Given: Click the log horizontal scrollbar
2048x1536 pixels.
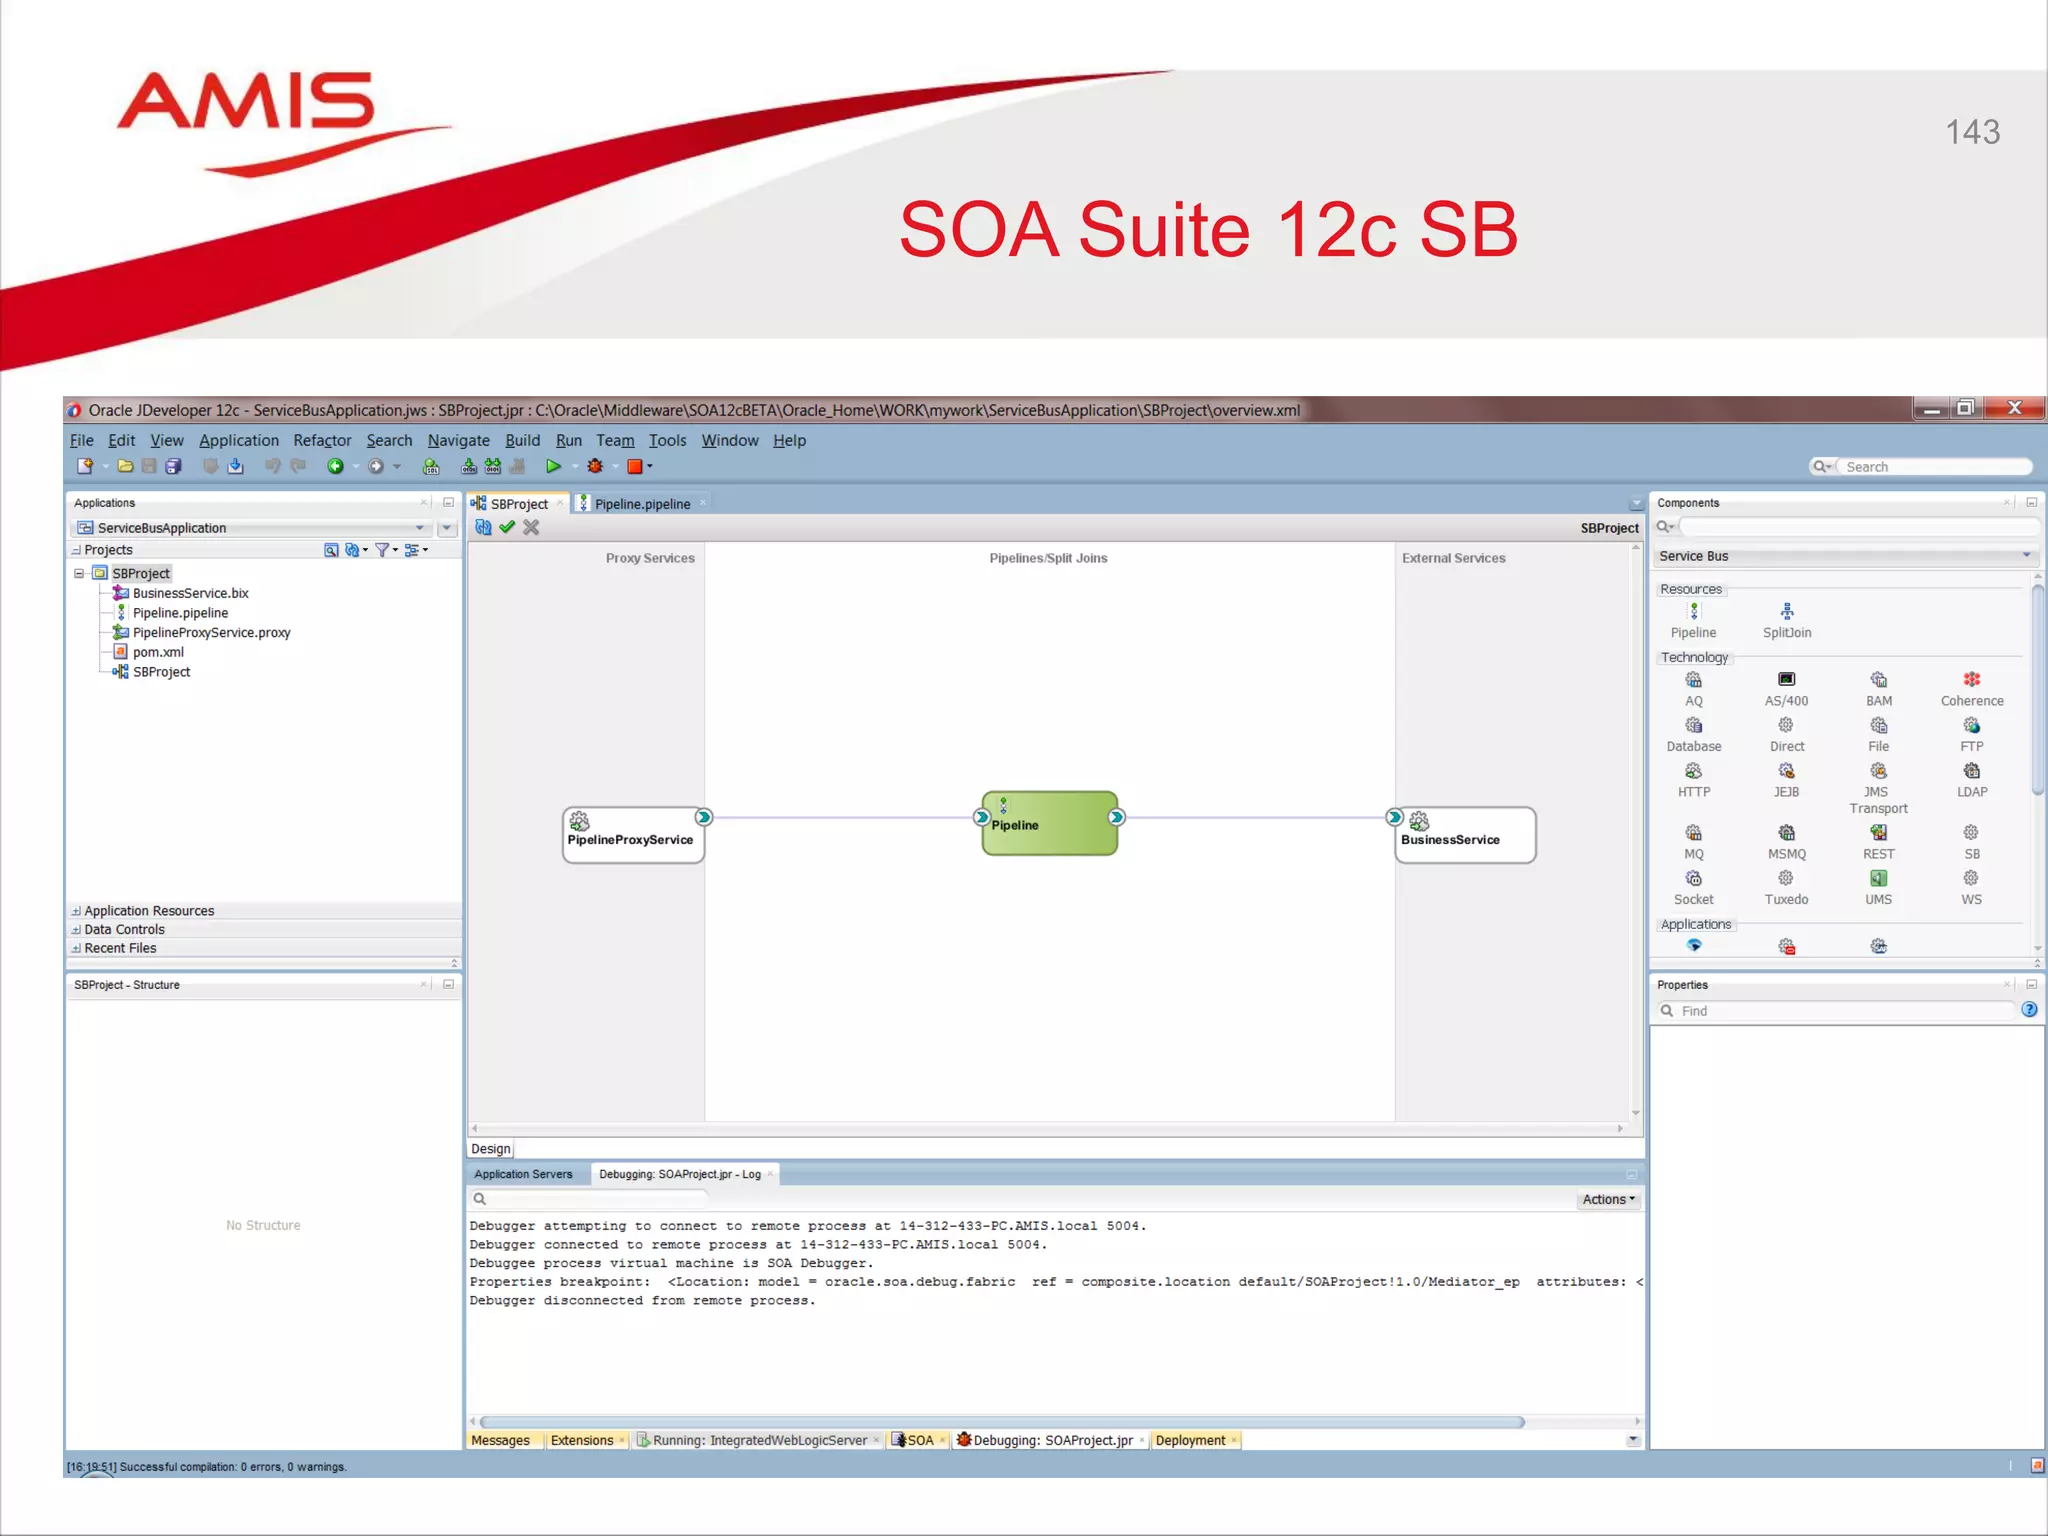Looking at the screenshot, I should pyautogui.click(x=1002, y=1423).
